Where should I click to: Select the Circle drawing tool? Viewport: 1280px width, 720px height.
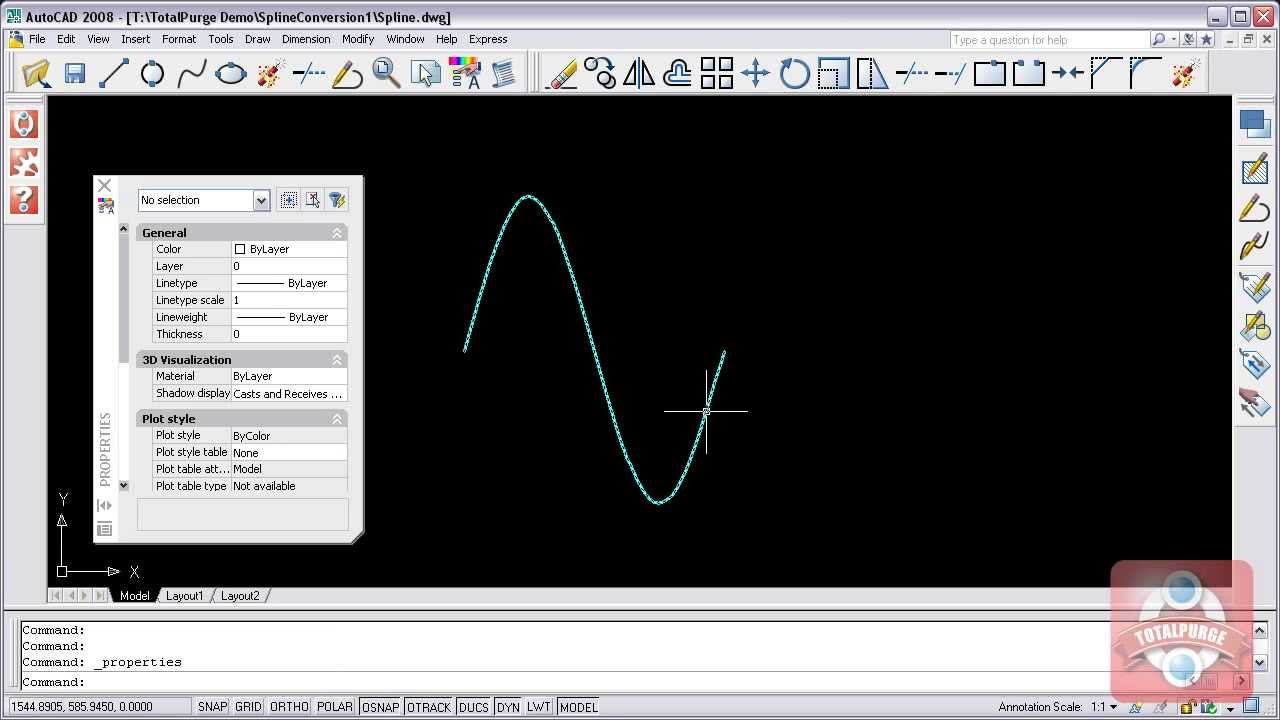pos(152,73)
